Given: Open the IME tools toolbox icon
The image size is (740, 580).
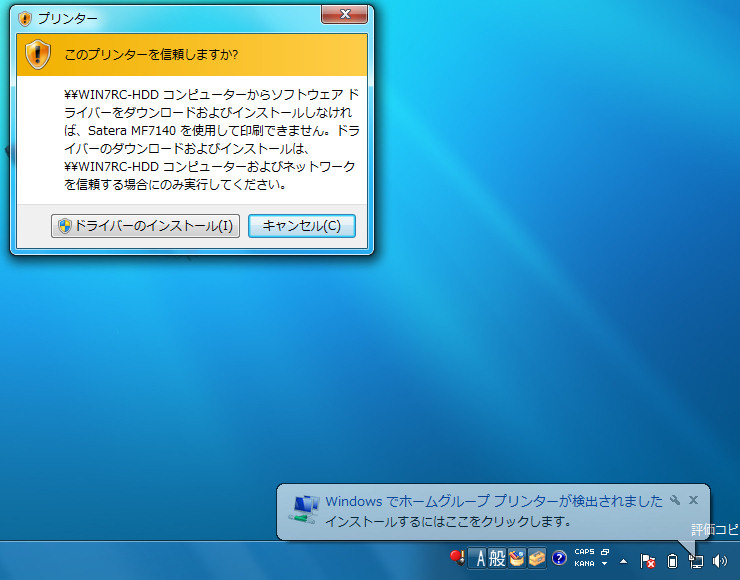Looking at the screenshot, I should tap(537, 559).
